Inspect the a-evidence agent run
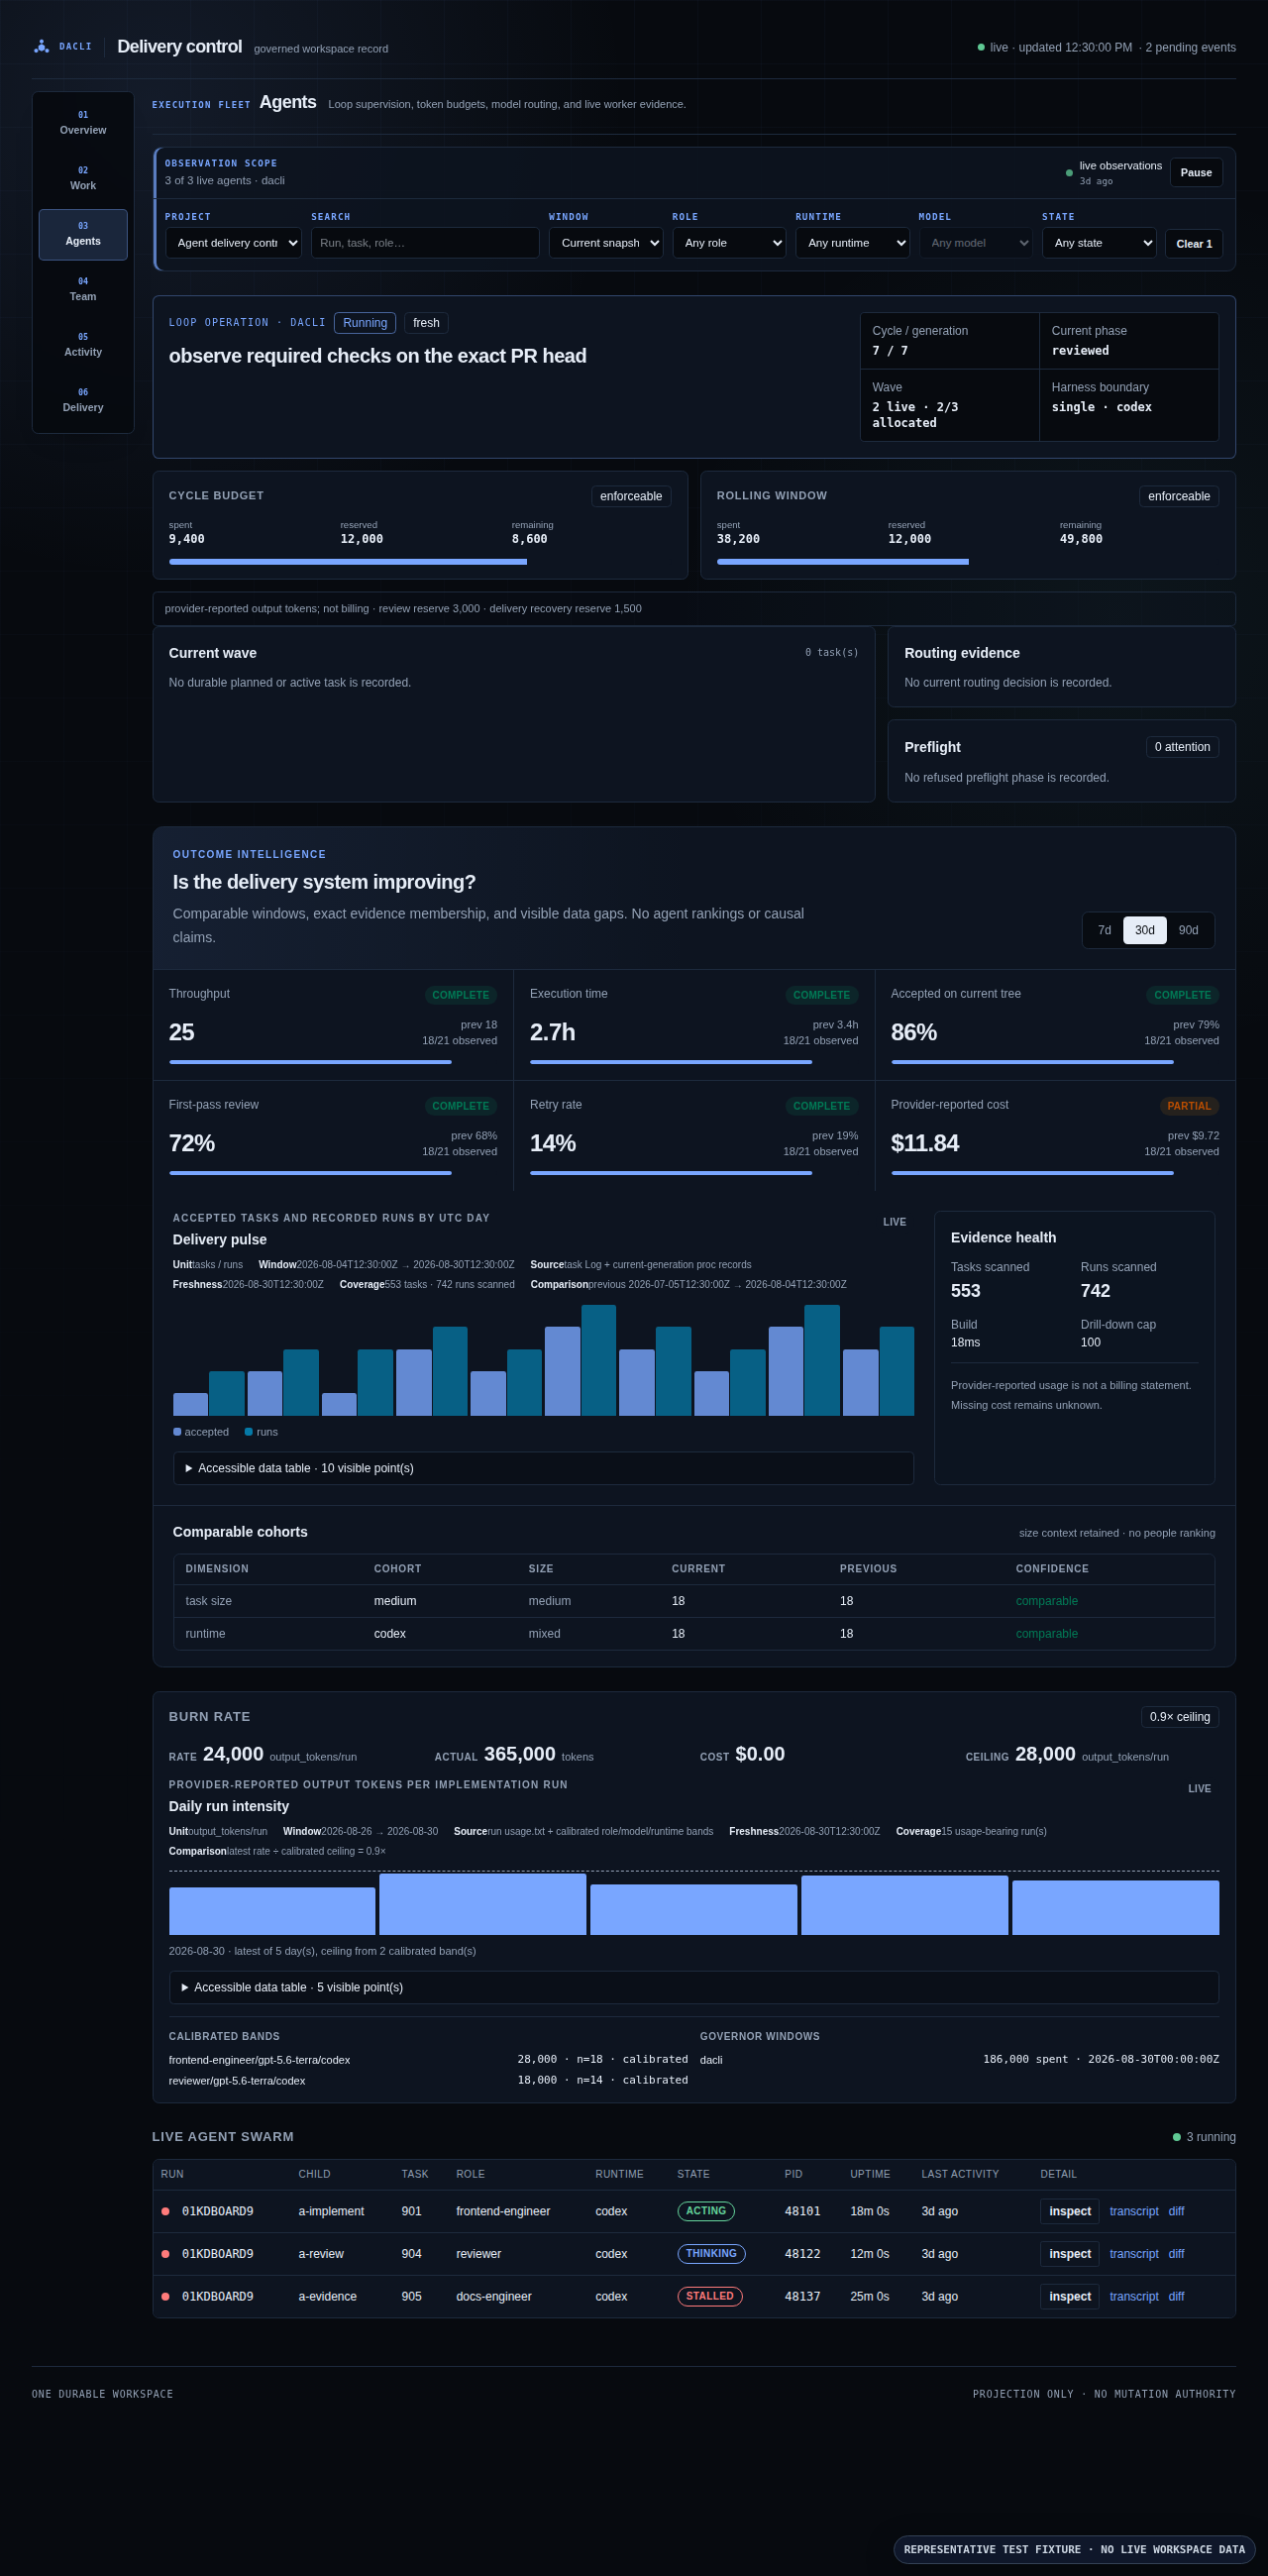Image resolution: width=1268 pixels, height=2576 pixels. tap(1070, 2296)
